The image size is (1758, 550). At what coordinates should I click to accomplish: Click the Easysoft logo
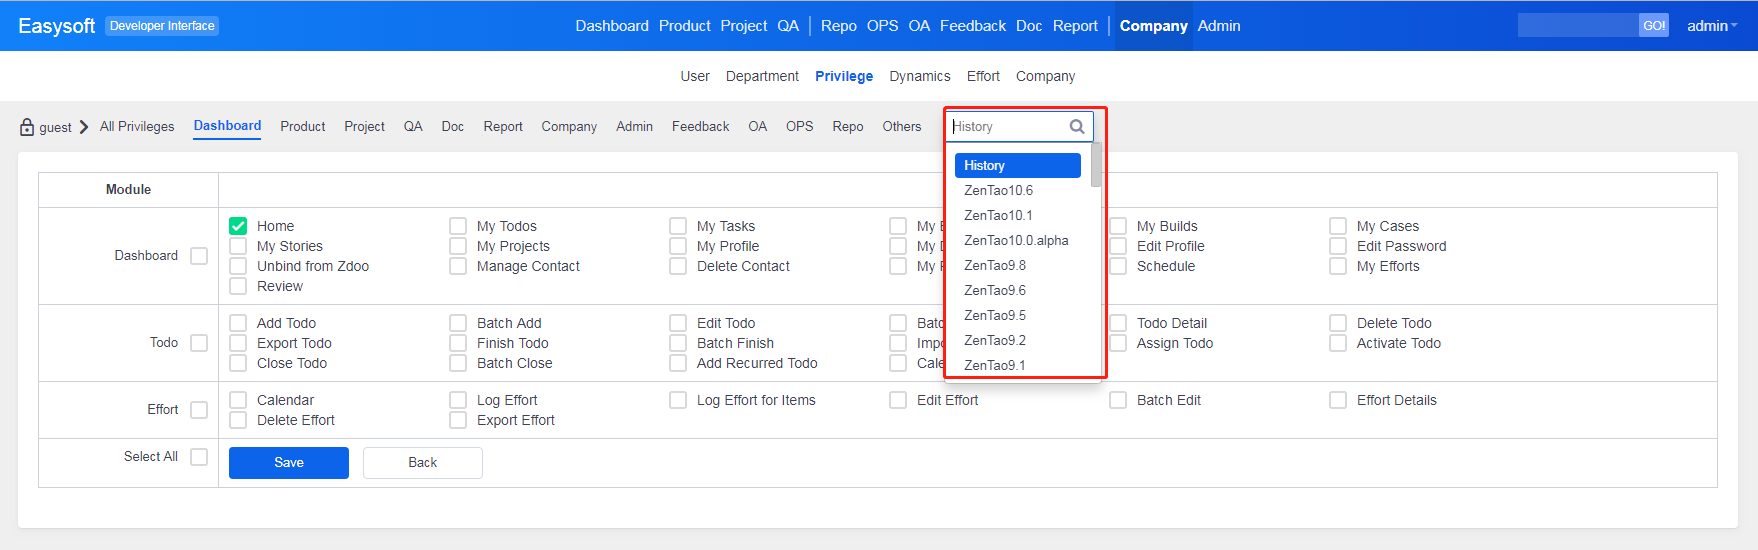point(57,26)
